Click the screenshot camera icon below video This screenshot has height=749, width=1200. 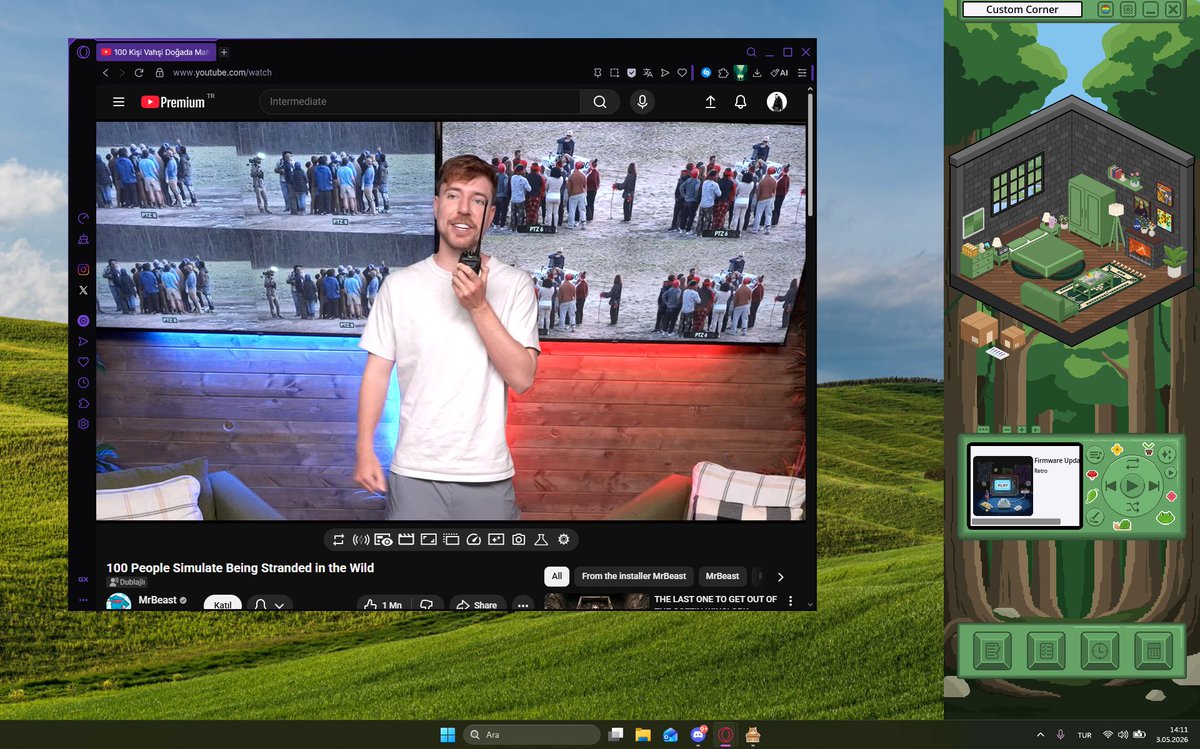pyautogui.click(x=518, y=539)
